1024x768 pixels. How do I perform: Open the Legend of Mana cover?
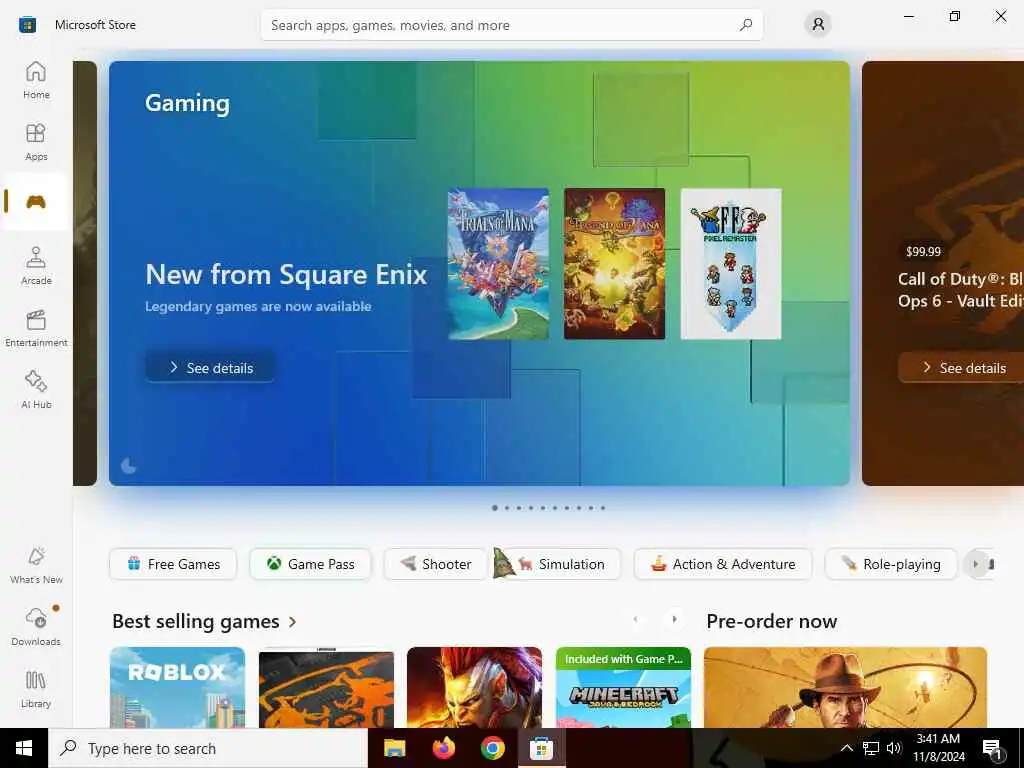(615, 264)
